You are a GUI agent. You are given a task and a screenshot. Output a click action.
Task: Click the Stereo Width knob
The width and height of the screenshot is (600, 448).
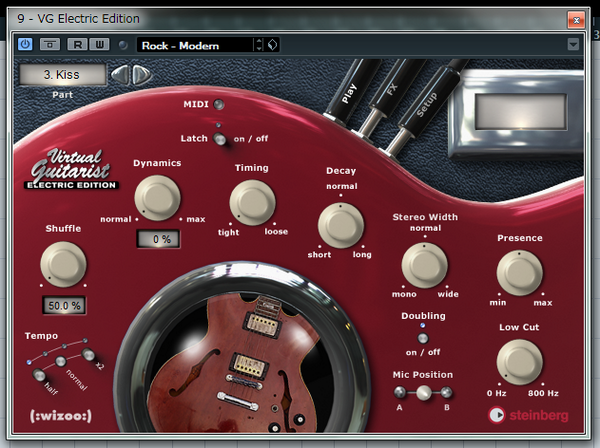pos(424,265)
